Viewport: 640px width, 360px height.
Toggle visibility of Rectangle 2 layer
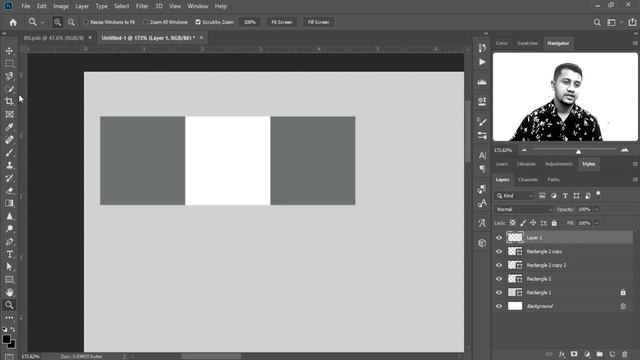(x=499, y=279)
